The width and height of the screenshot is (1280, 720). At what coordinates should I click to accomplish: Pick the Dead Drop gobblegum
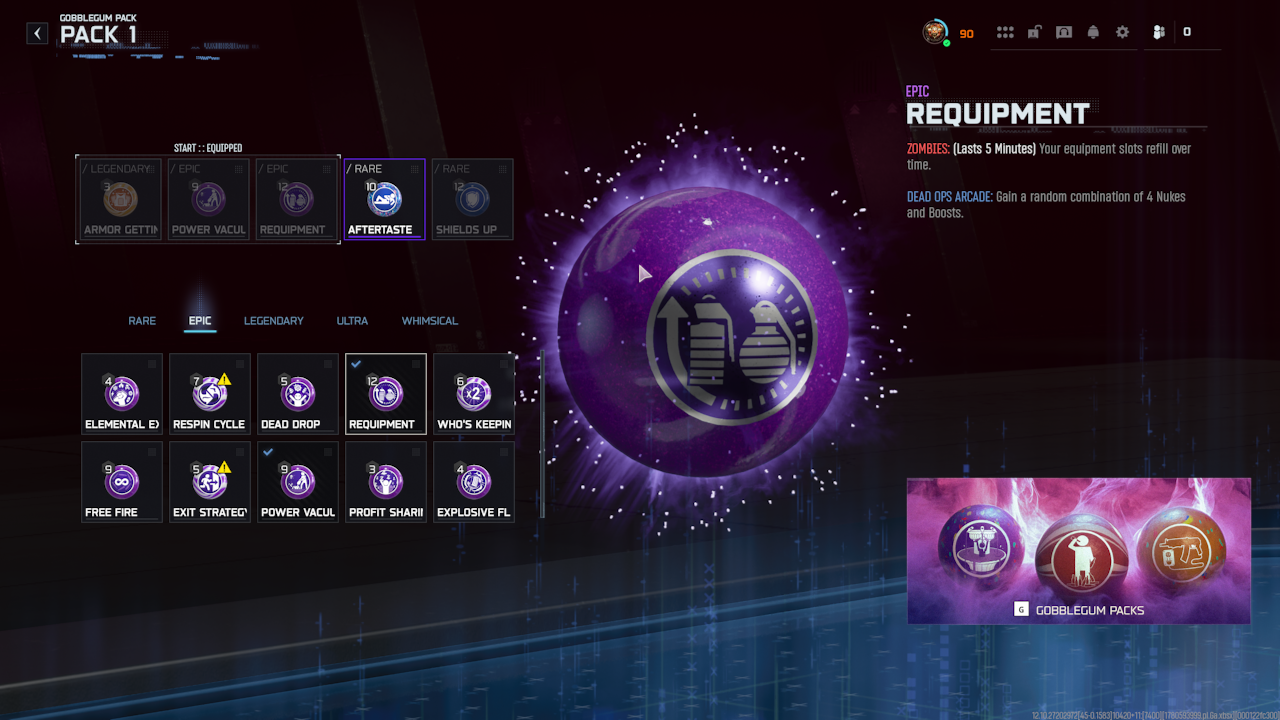tap(298, 394)
